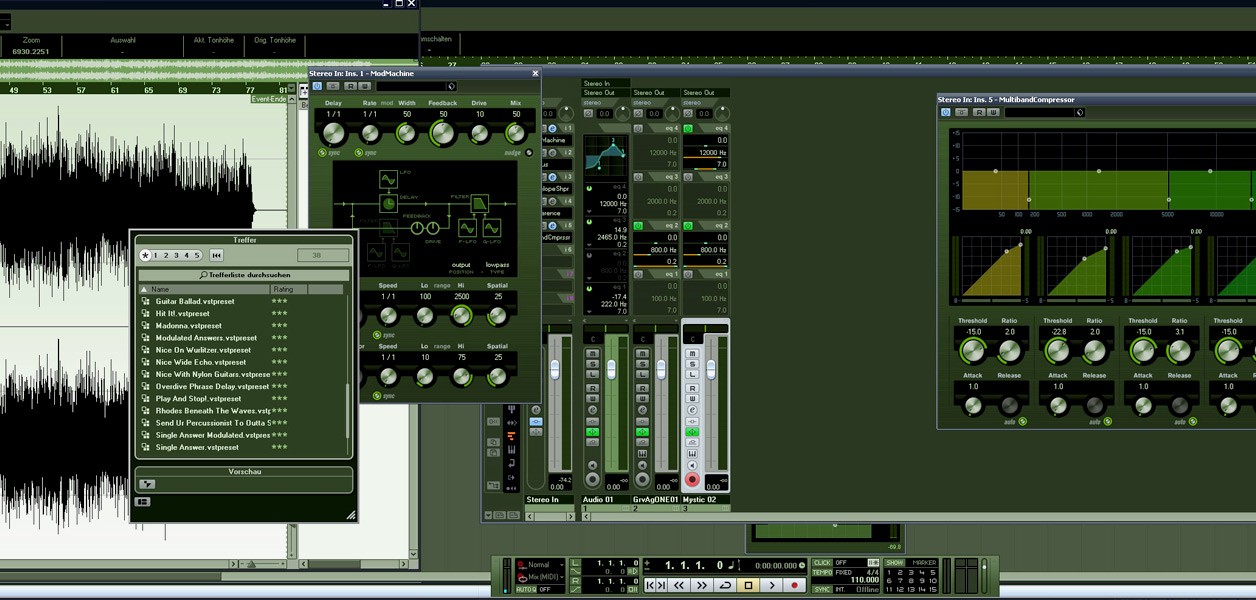1256x600 pixels.
Task: Click layout icon at Treffer panel bottom-left
Action: coord(142,502)
